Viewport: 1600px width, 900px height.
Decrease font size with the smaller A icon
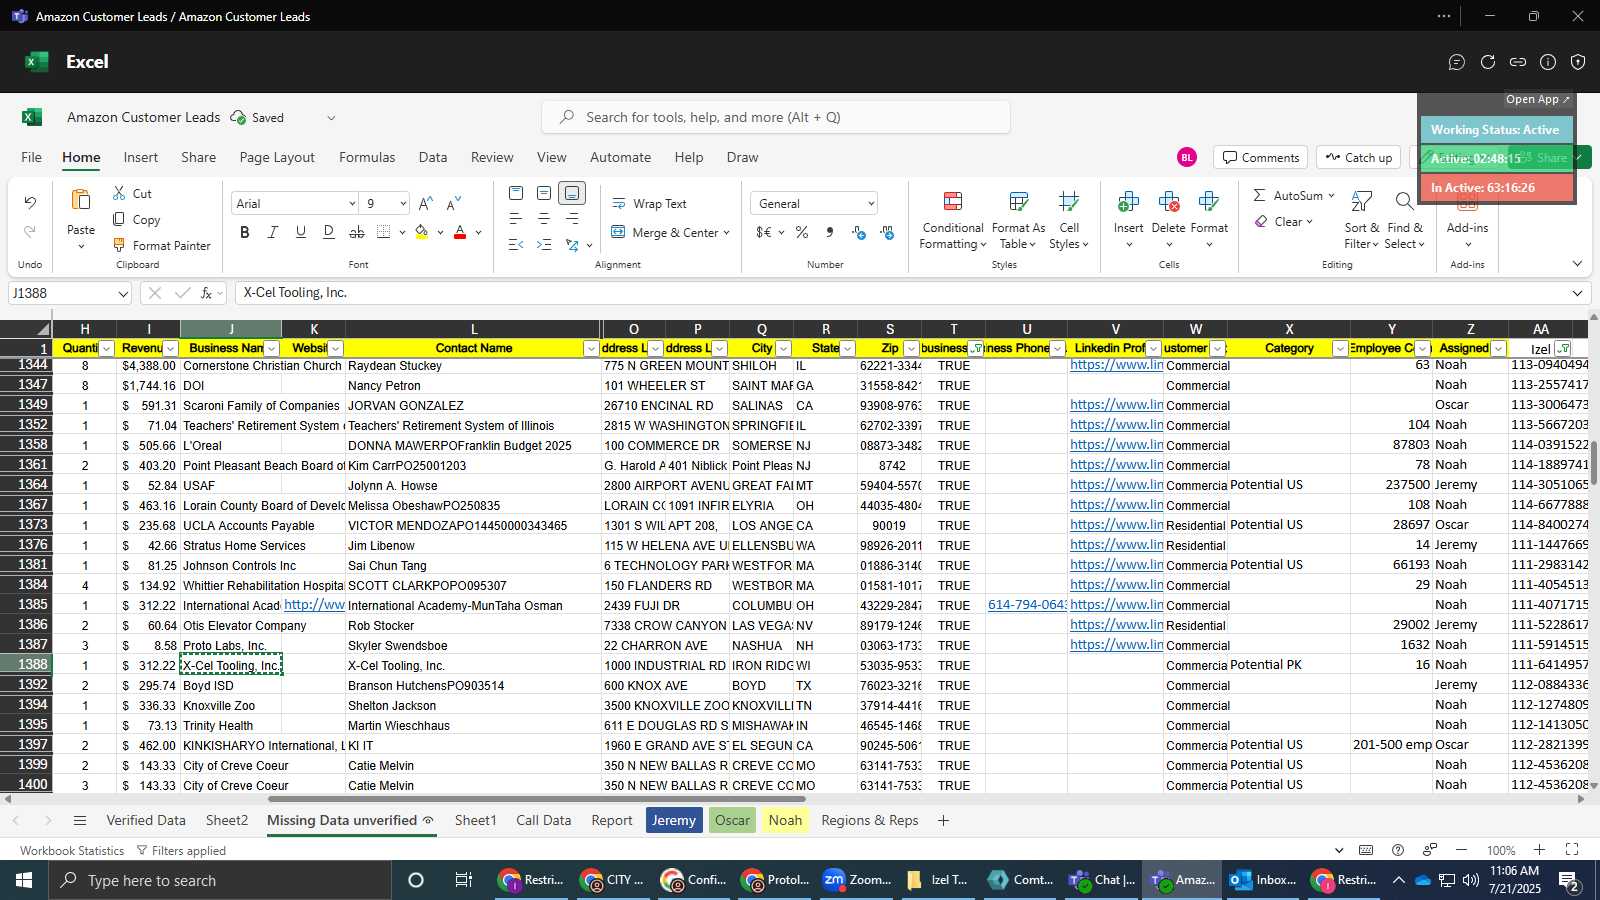tap(454, 203)
